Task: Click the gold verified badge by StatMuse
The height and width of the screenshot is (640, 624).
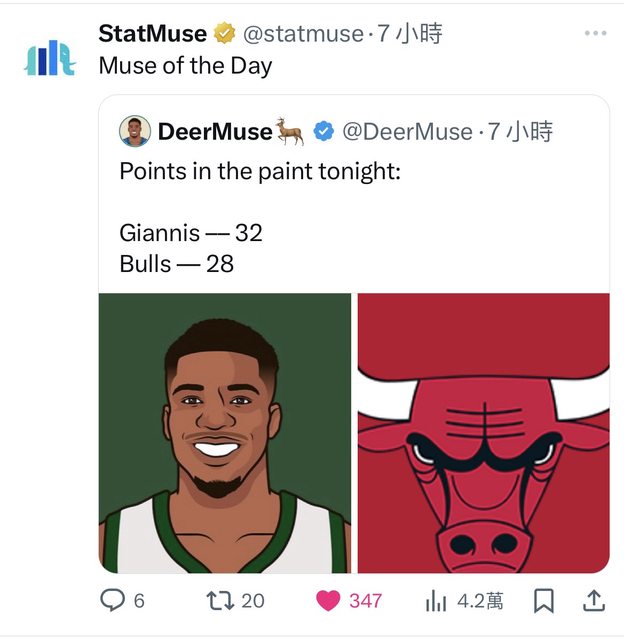Action: click(225, 33)
